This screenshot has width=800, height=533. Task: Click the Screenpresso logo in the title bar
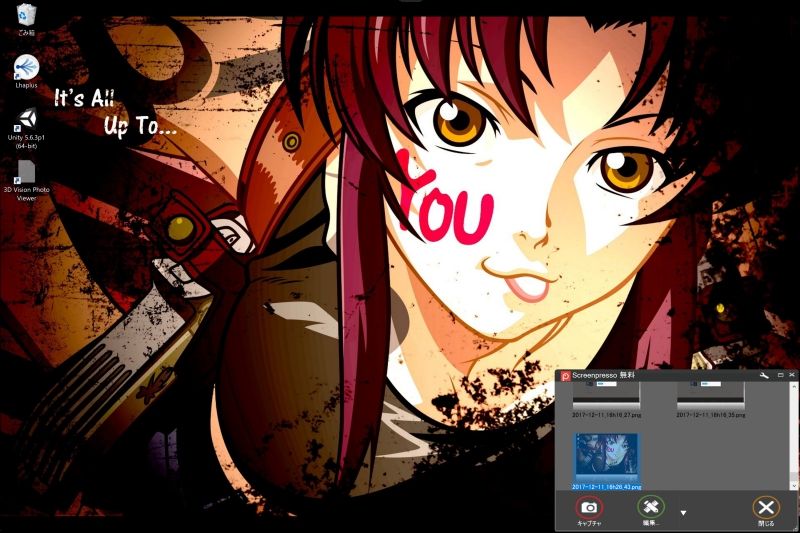tap(565, 376)
